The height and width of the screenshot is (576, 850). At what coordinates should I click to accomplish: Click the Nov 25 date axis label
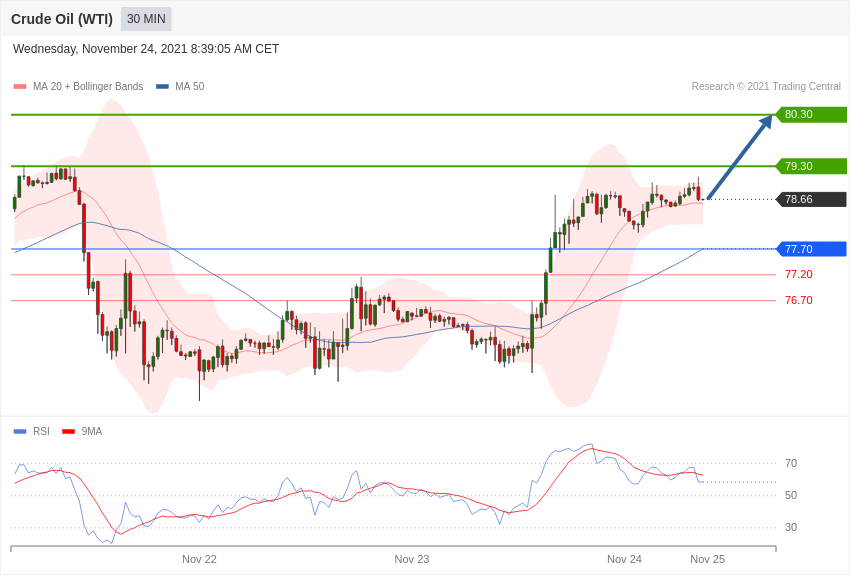pos(707,559)
